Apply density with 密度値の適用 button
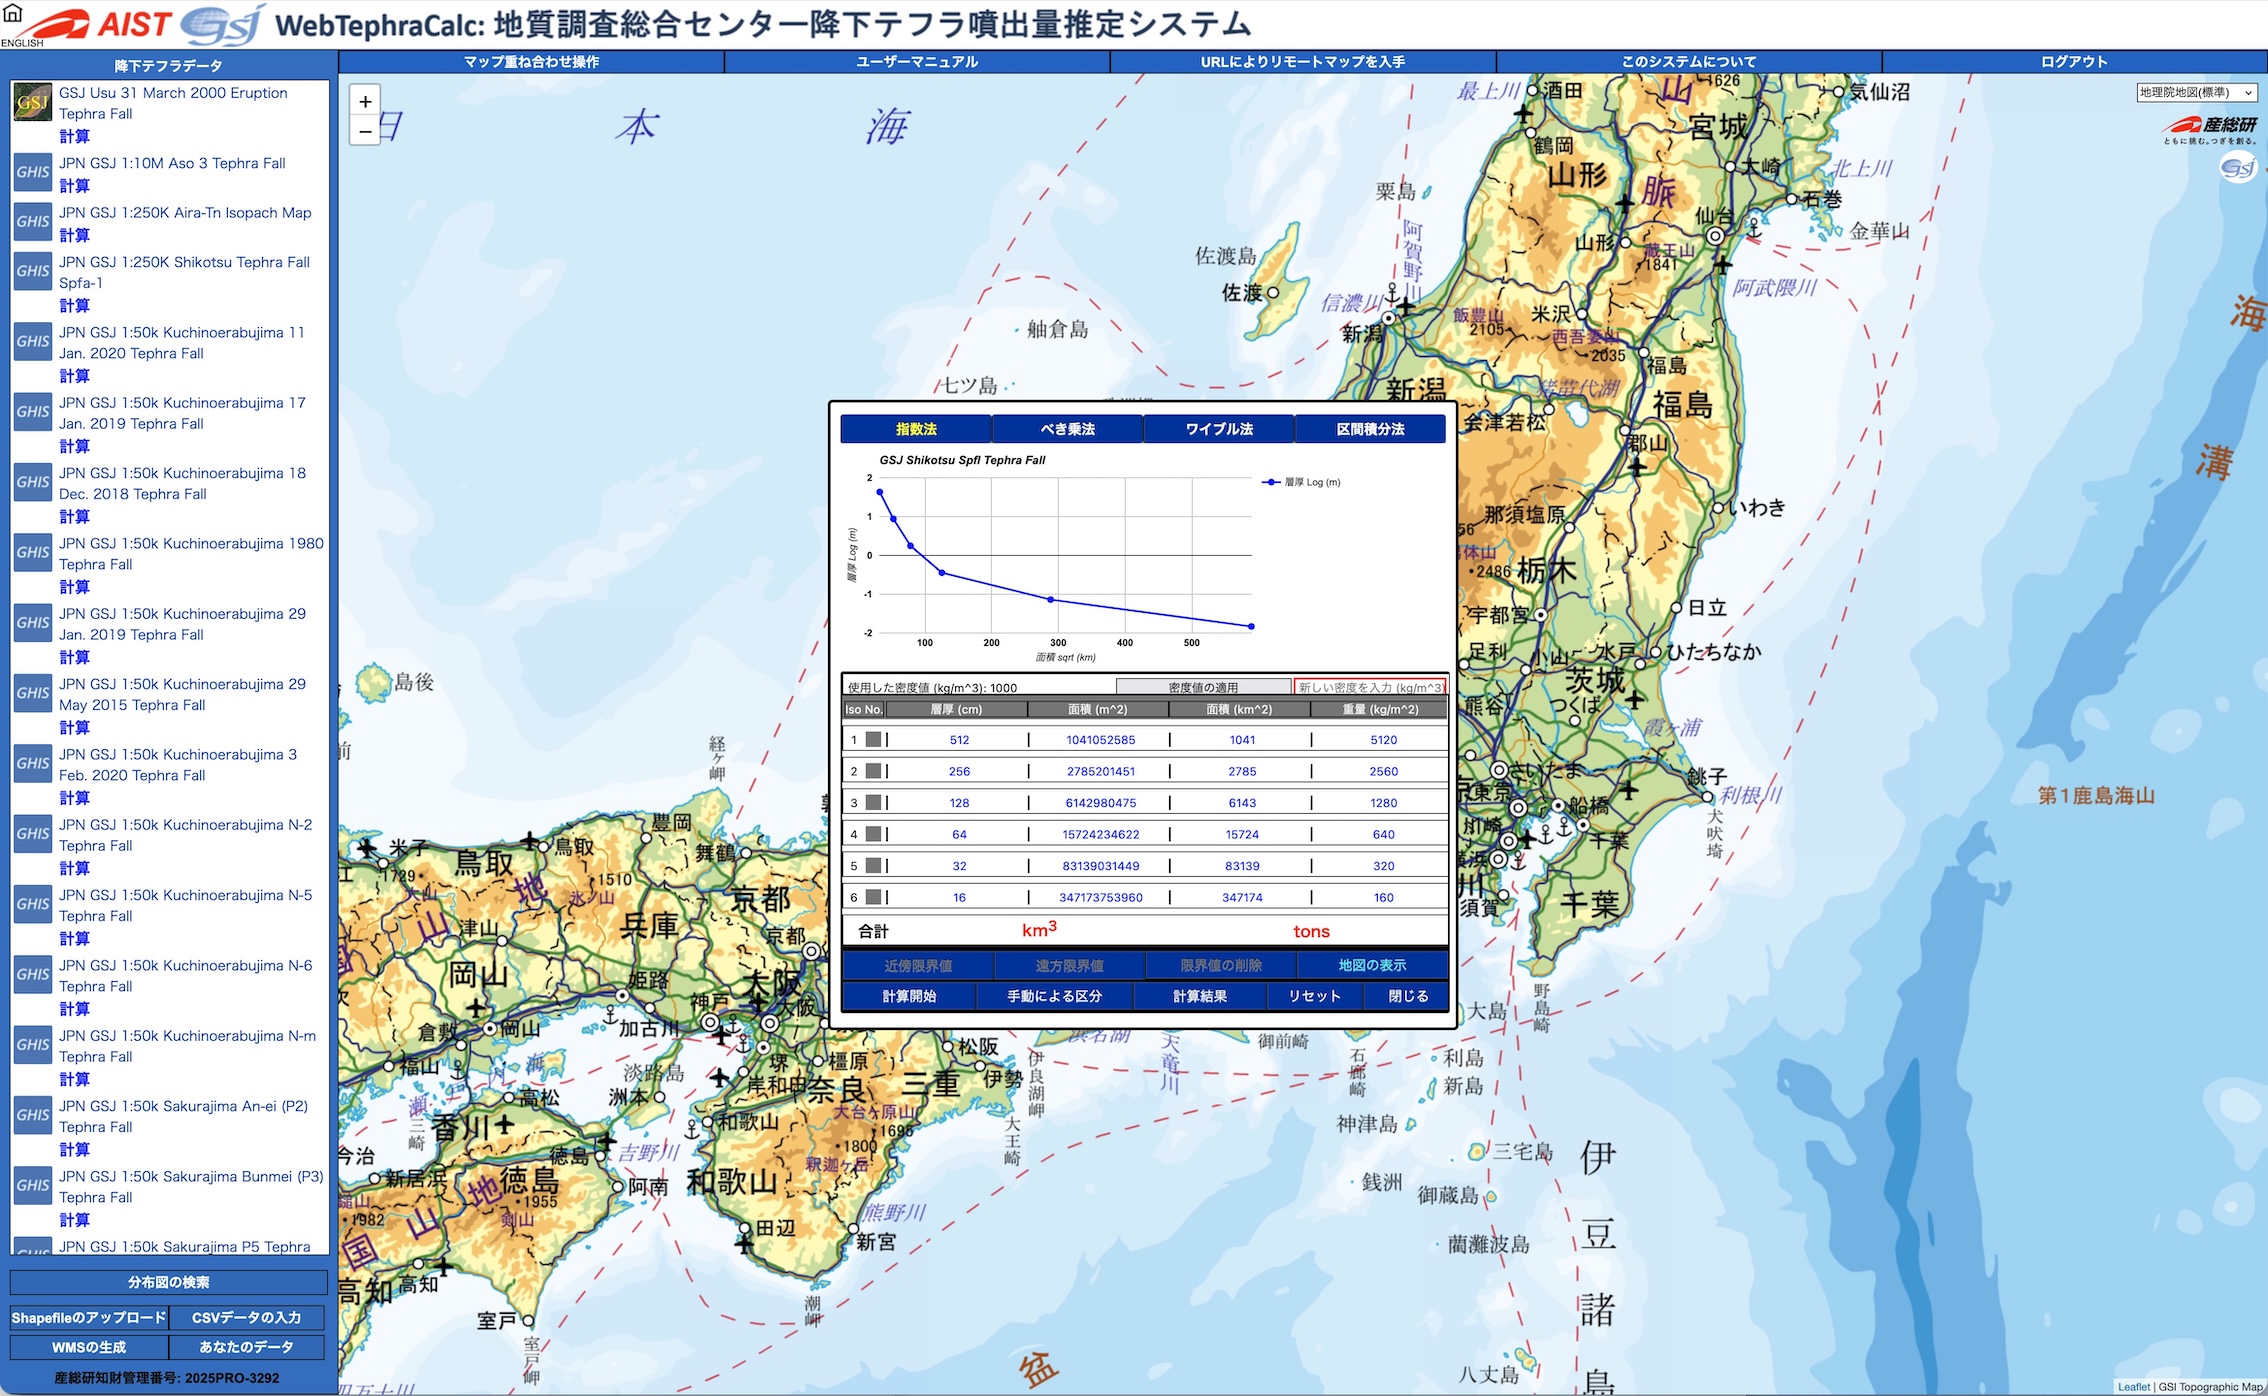This screenshot has height=1396, width=2268. pyautogui.click(x=1203, y=687)
